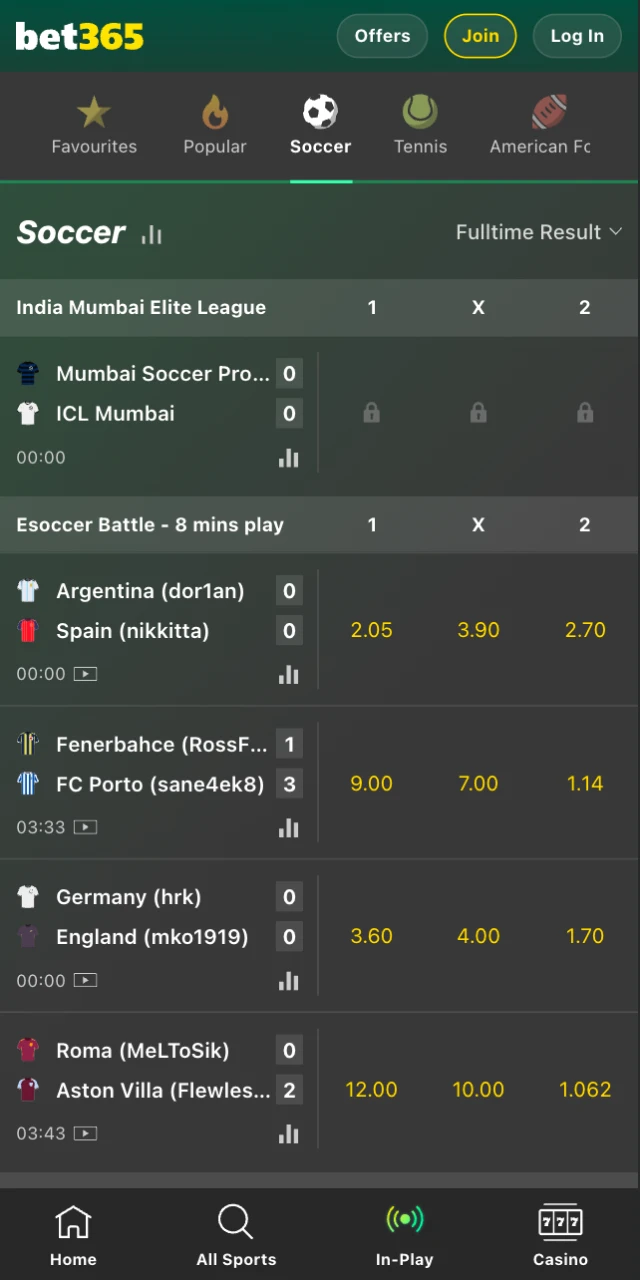This screenshot has height=1280, width=640.
Task: Open match stats for Argentina versus Spain
Action: click(x=289, y=675)
